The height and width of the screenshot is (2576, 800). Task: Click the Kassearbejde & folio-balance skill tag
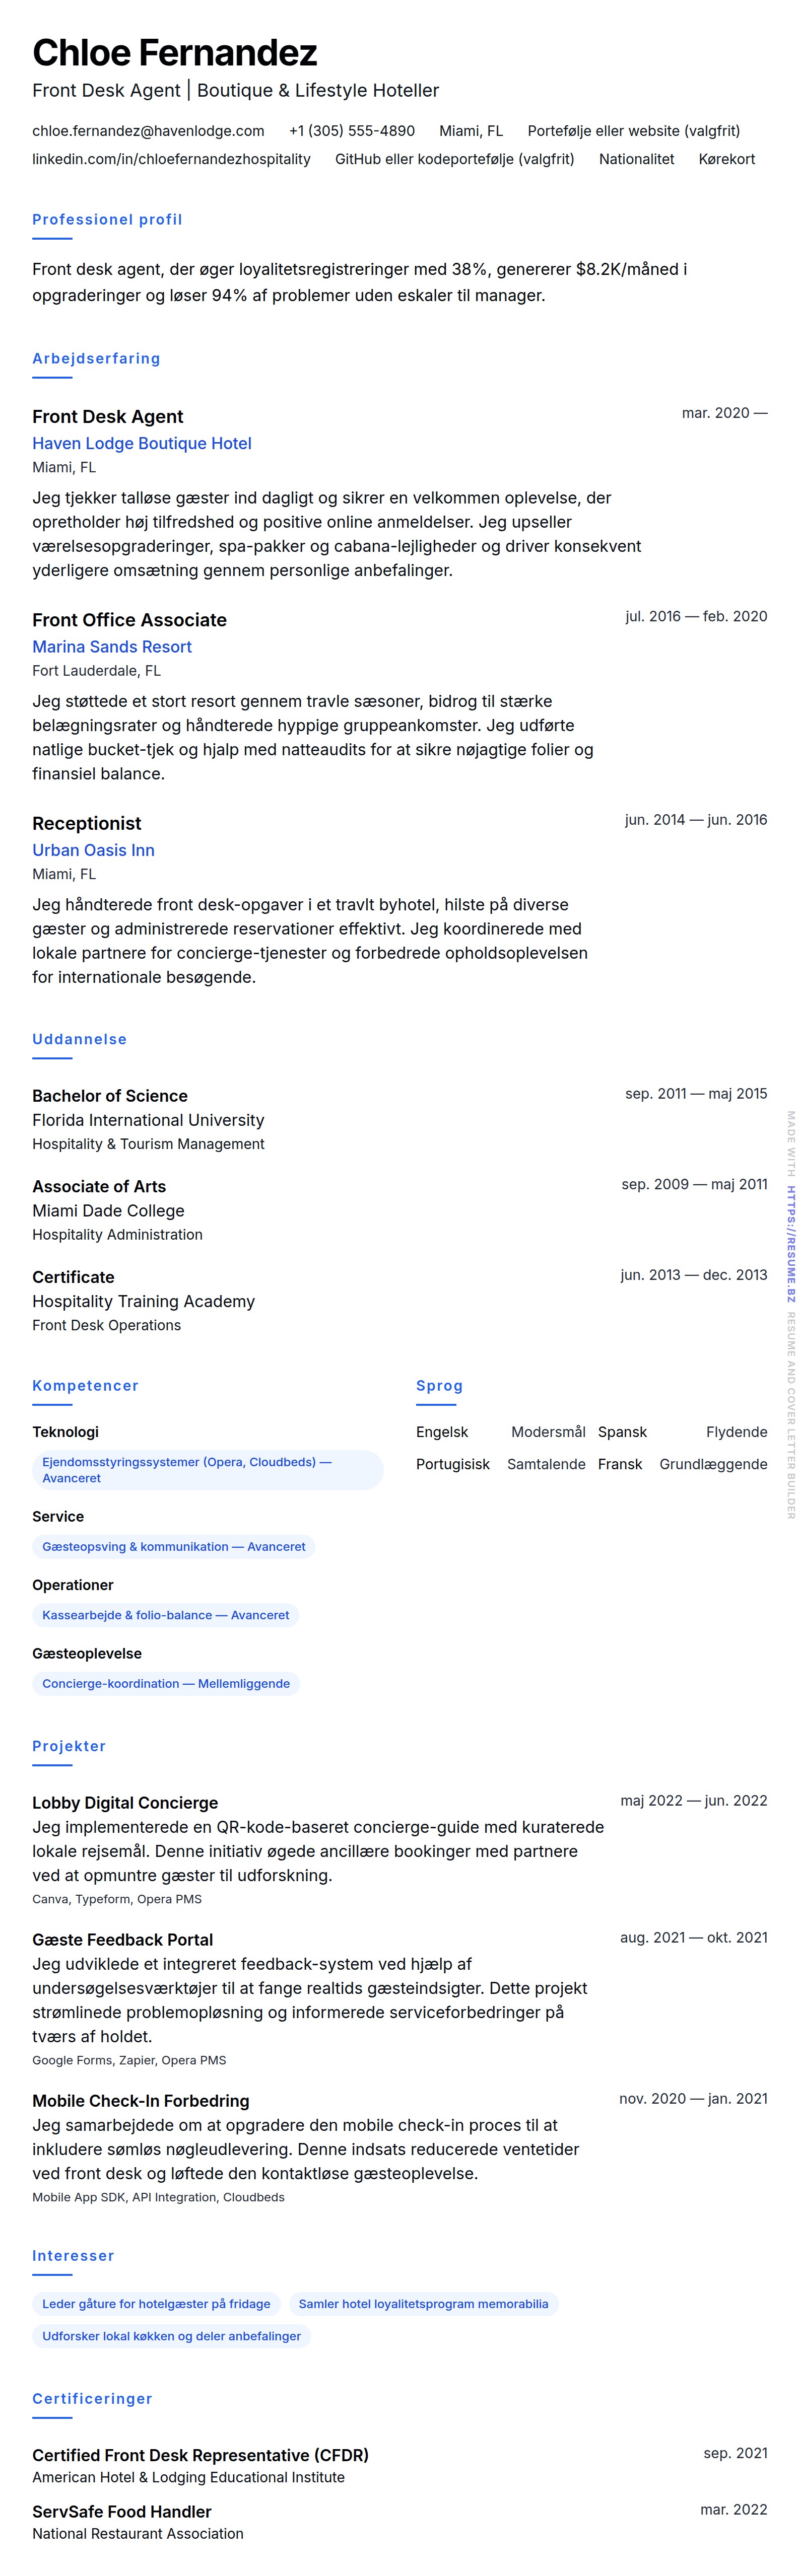166,1615
